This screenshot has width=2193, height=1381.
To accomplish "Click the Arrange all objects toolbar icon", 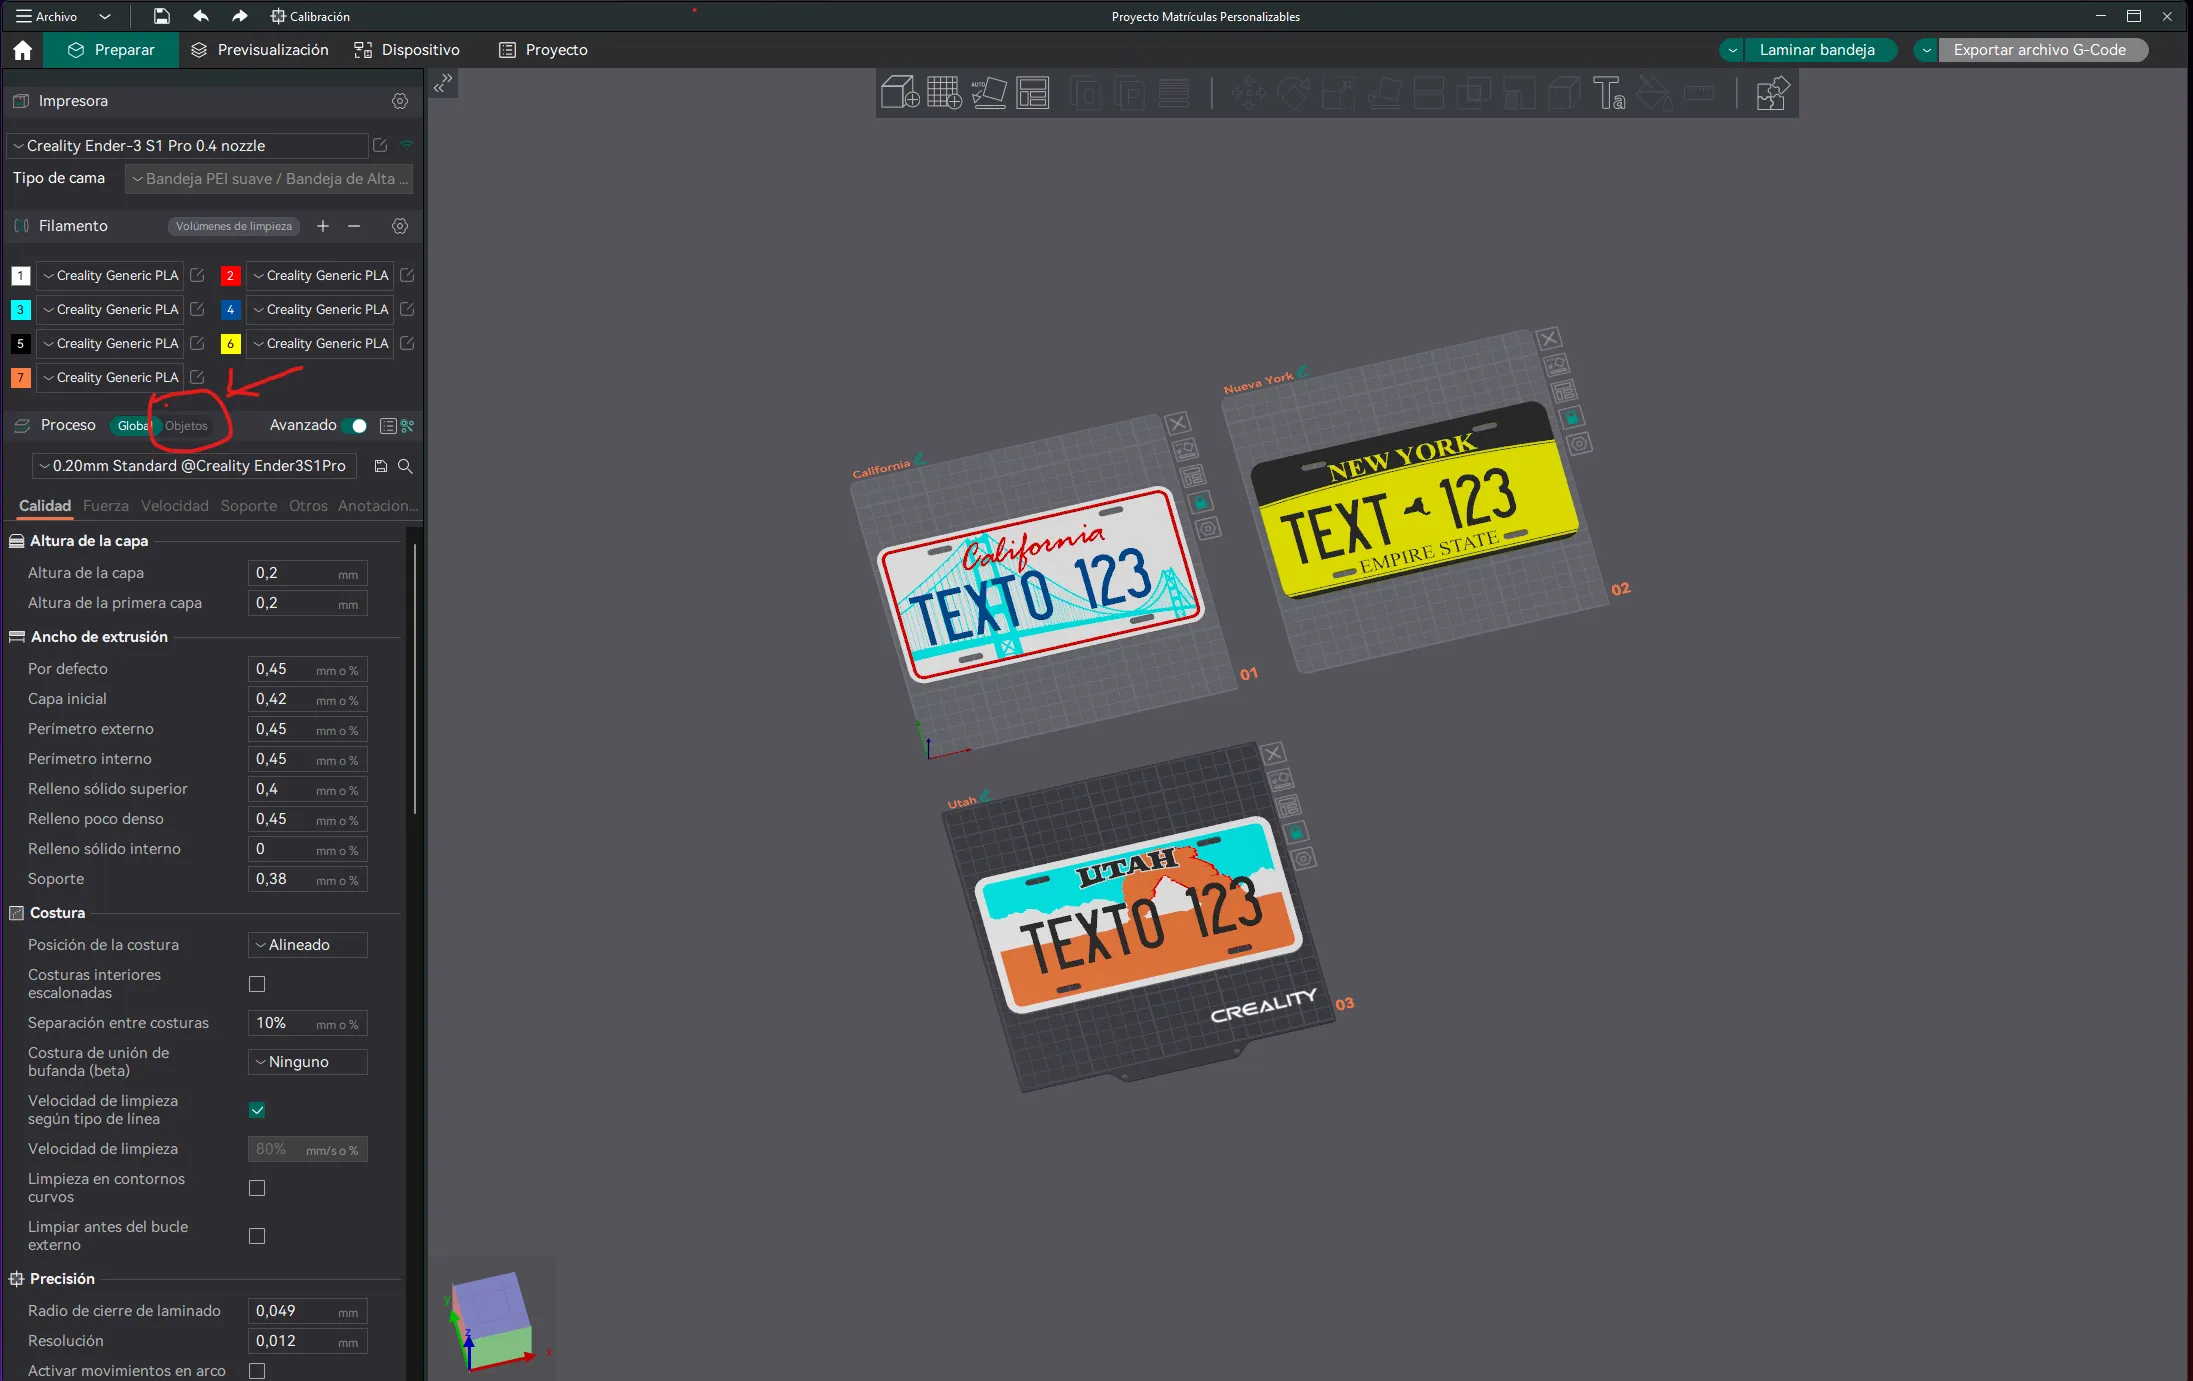I will (x=1033, y=93).
